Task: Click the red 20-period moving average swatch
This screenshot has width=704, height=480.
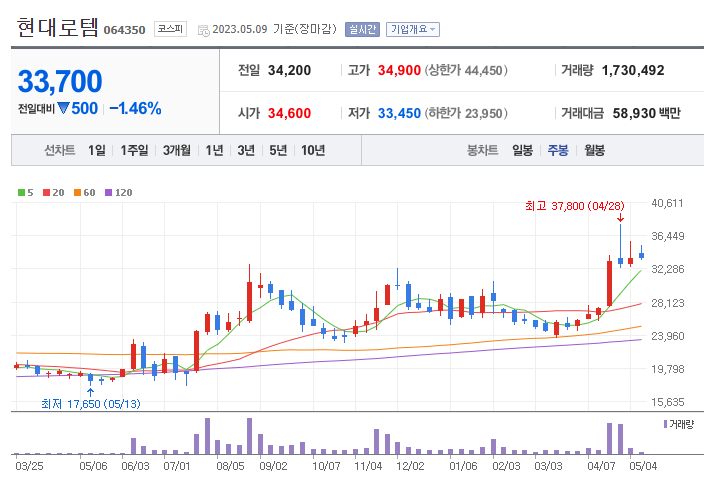Action: 46,193
